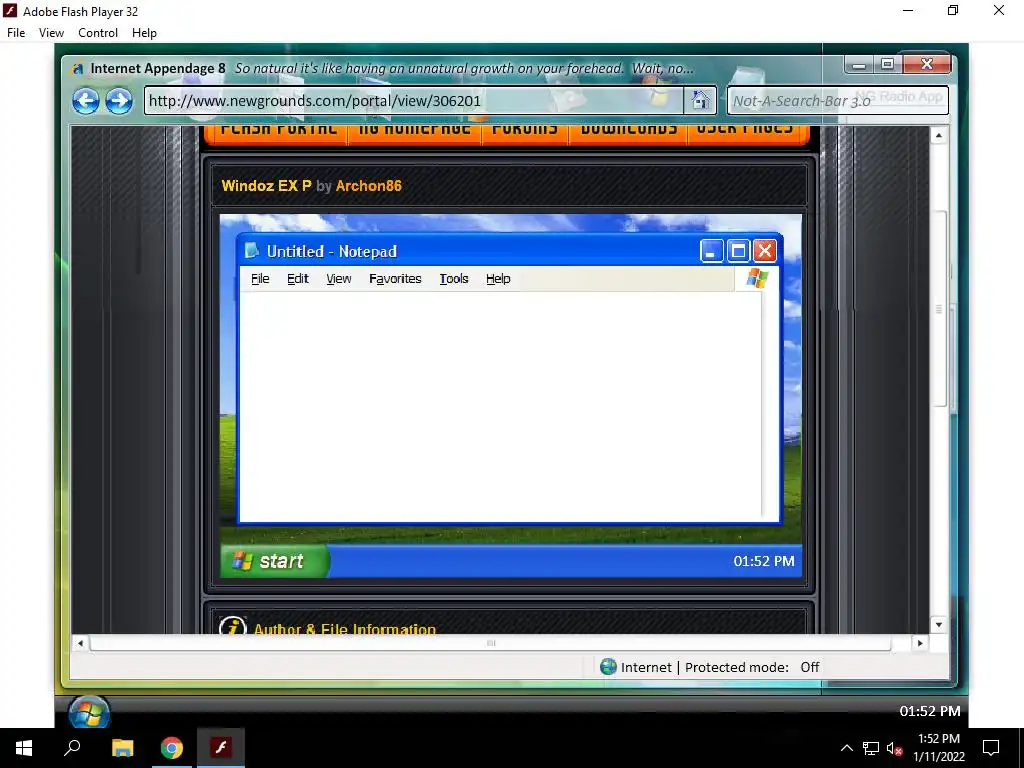Click the Windoz EX P title
The image size is (1024, 768).
click(x=266, y=185)
